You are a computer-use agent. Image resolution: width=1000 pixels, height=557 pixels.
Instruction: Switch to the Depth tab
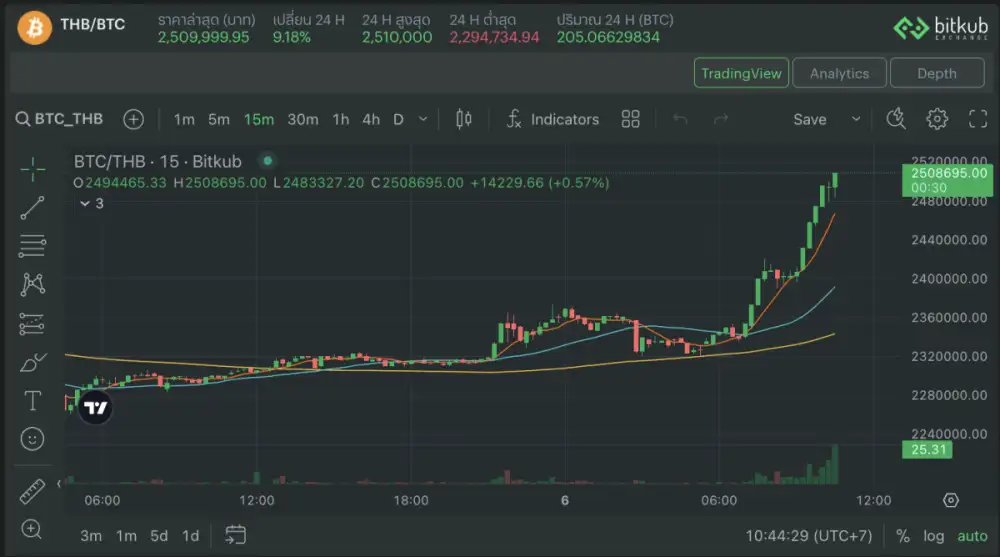(936, 73)
